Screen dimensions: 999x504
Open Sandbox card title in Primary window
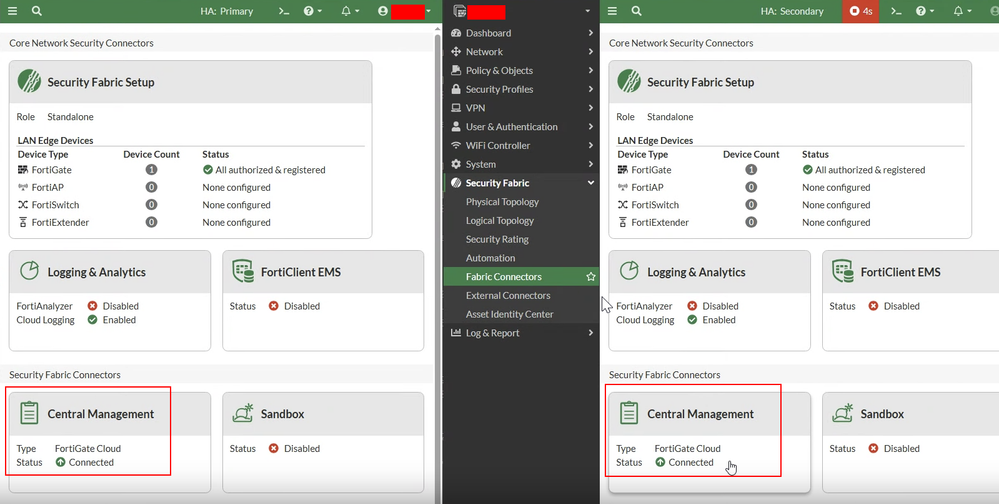click(x=282, y=414)
